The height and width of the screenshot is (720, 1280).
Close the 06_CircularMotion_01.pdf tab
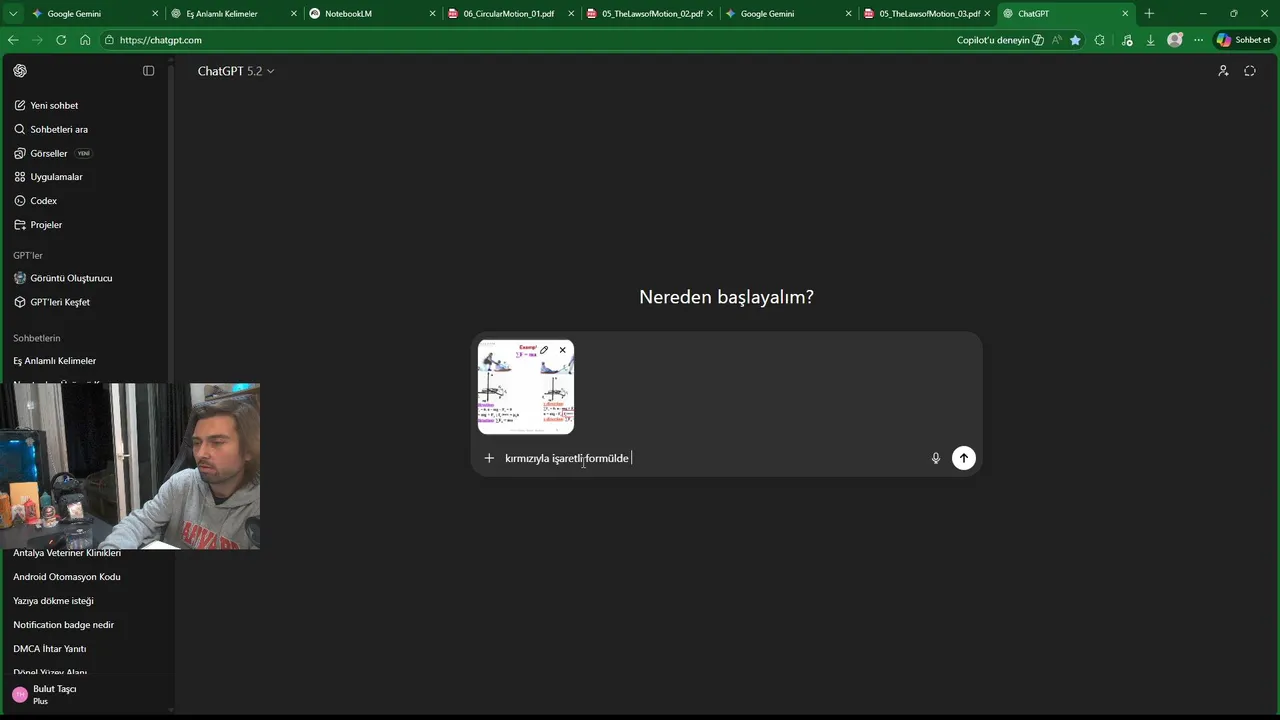coord(571,14)
